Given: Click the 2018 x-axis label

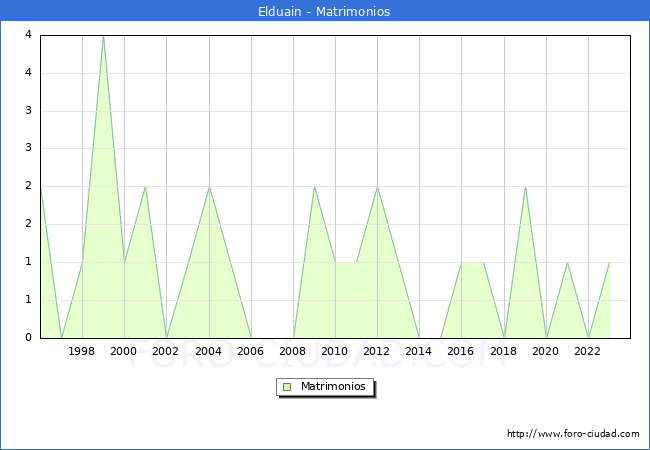Looking at the screenshot, I should tap(503, 351).
